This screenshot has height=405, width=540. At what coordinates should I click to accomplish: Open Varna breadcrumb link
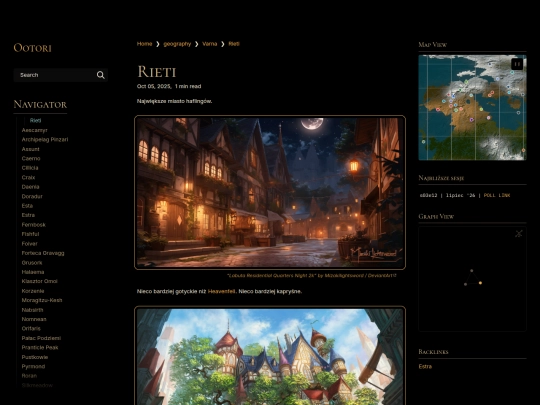coord(209,44)
